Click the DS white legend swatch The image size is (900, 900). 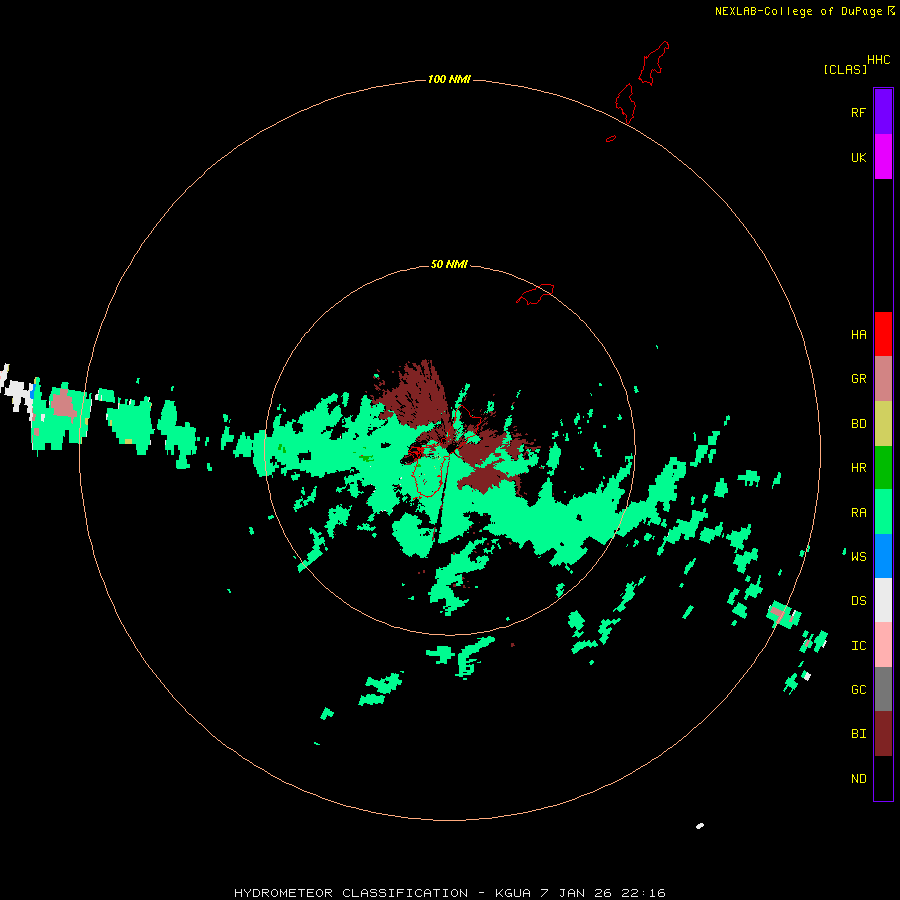click(883, 600)
